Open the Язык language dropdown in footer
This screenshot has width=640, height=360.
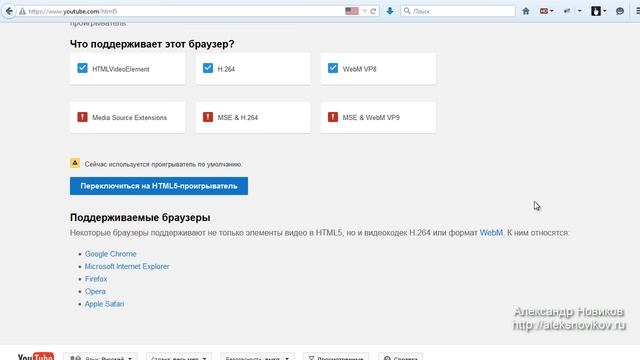(100, 357)
